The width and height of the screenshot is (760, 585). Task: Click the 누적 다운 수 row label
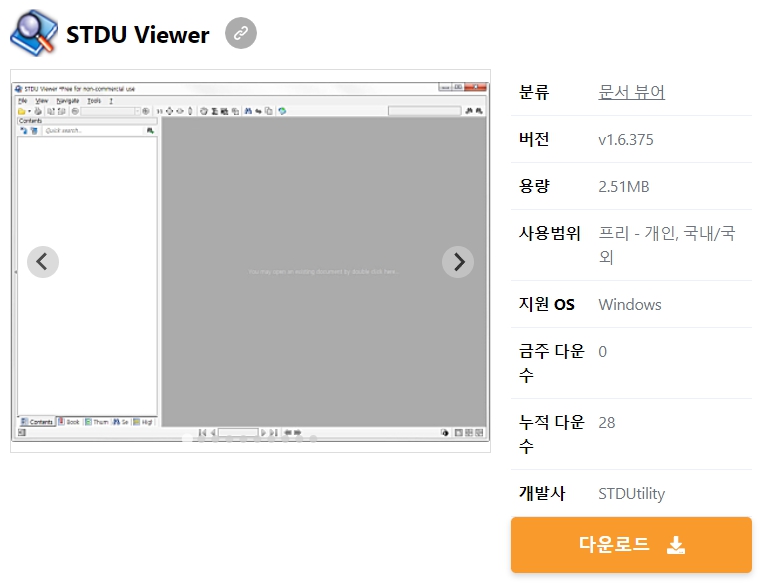pos(552,434)
